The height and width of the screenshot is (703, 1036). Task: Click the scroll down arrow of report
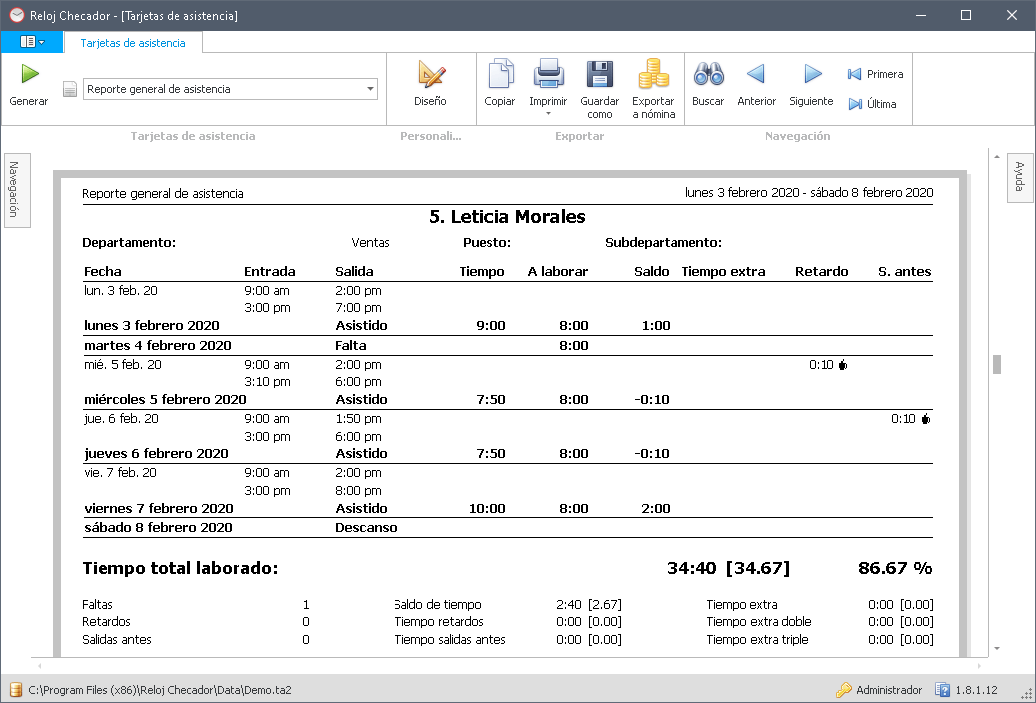996,648
